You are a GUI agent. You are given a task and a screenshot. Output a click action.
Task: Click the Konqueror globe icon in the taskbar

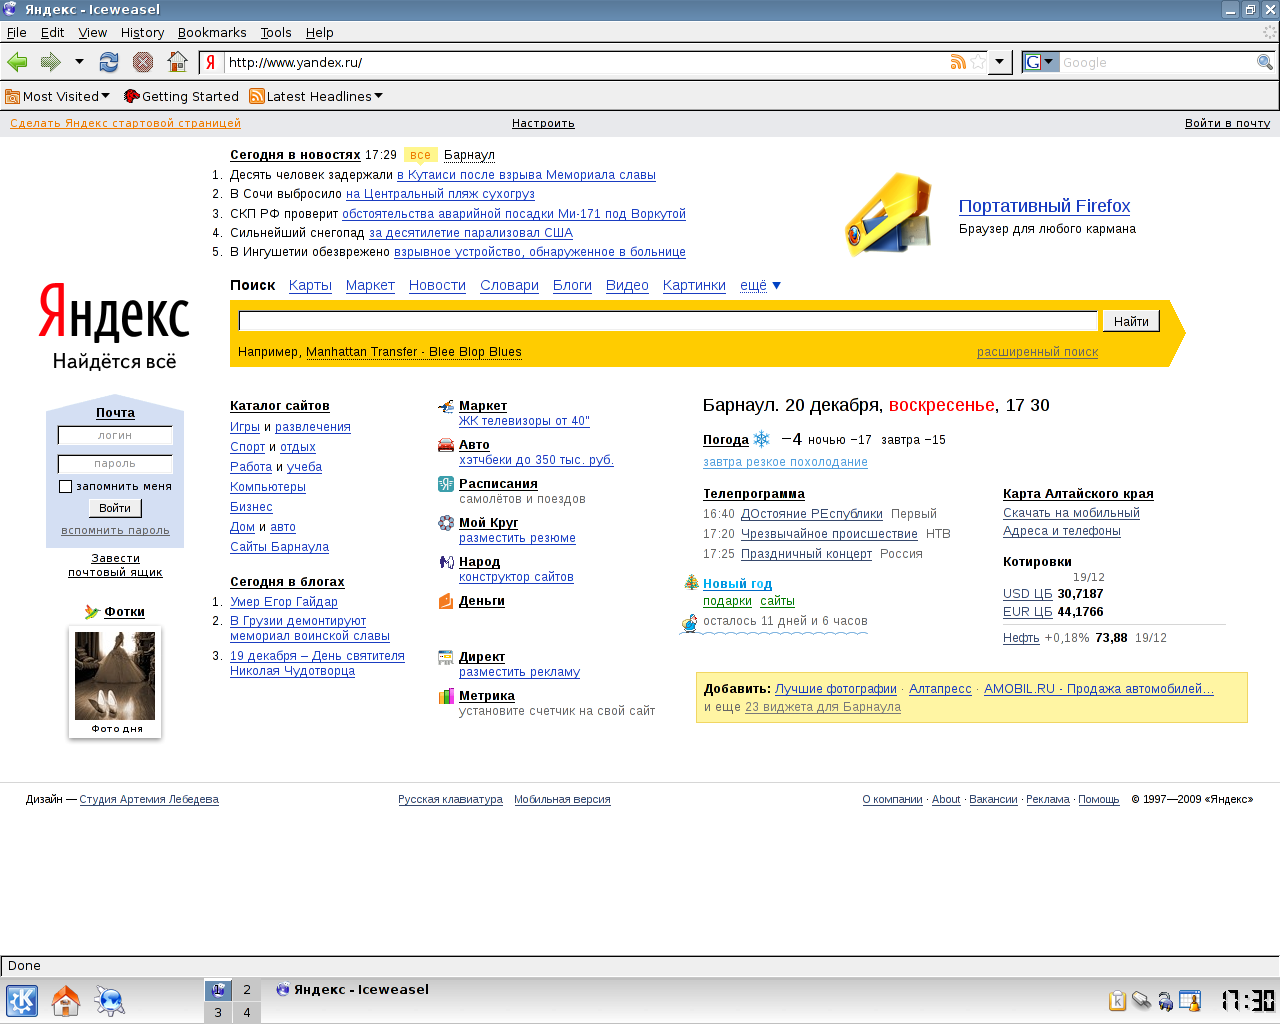(x=109, y=1001)
